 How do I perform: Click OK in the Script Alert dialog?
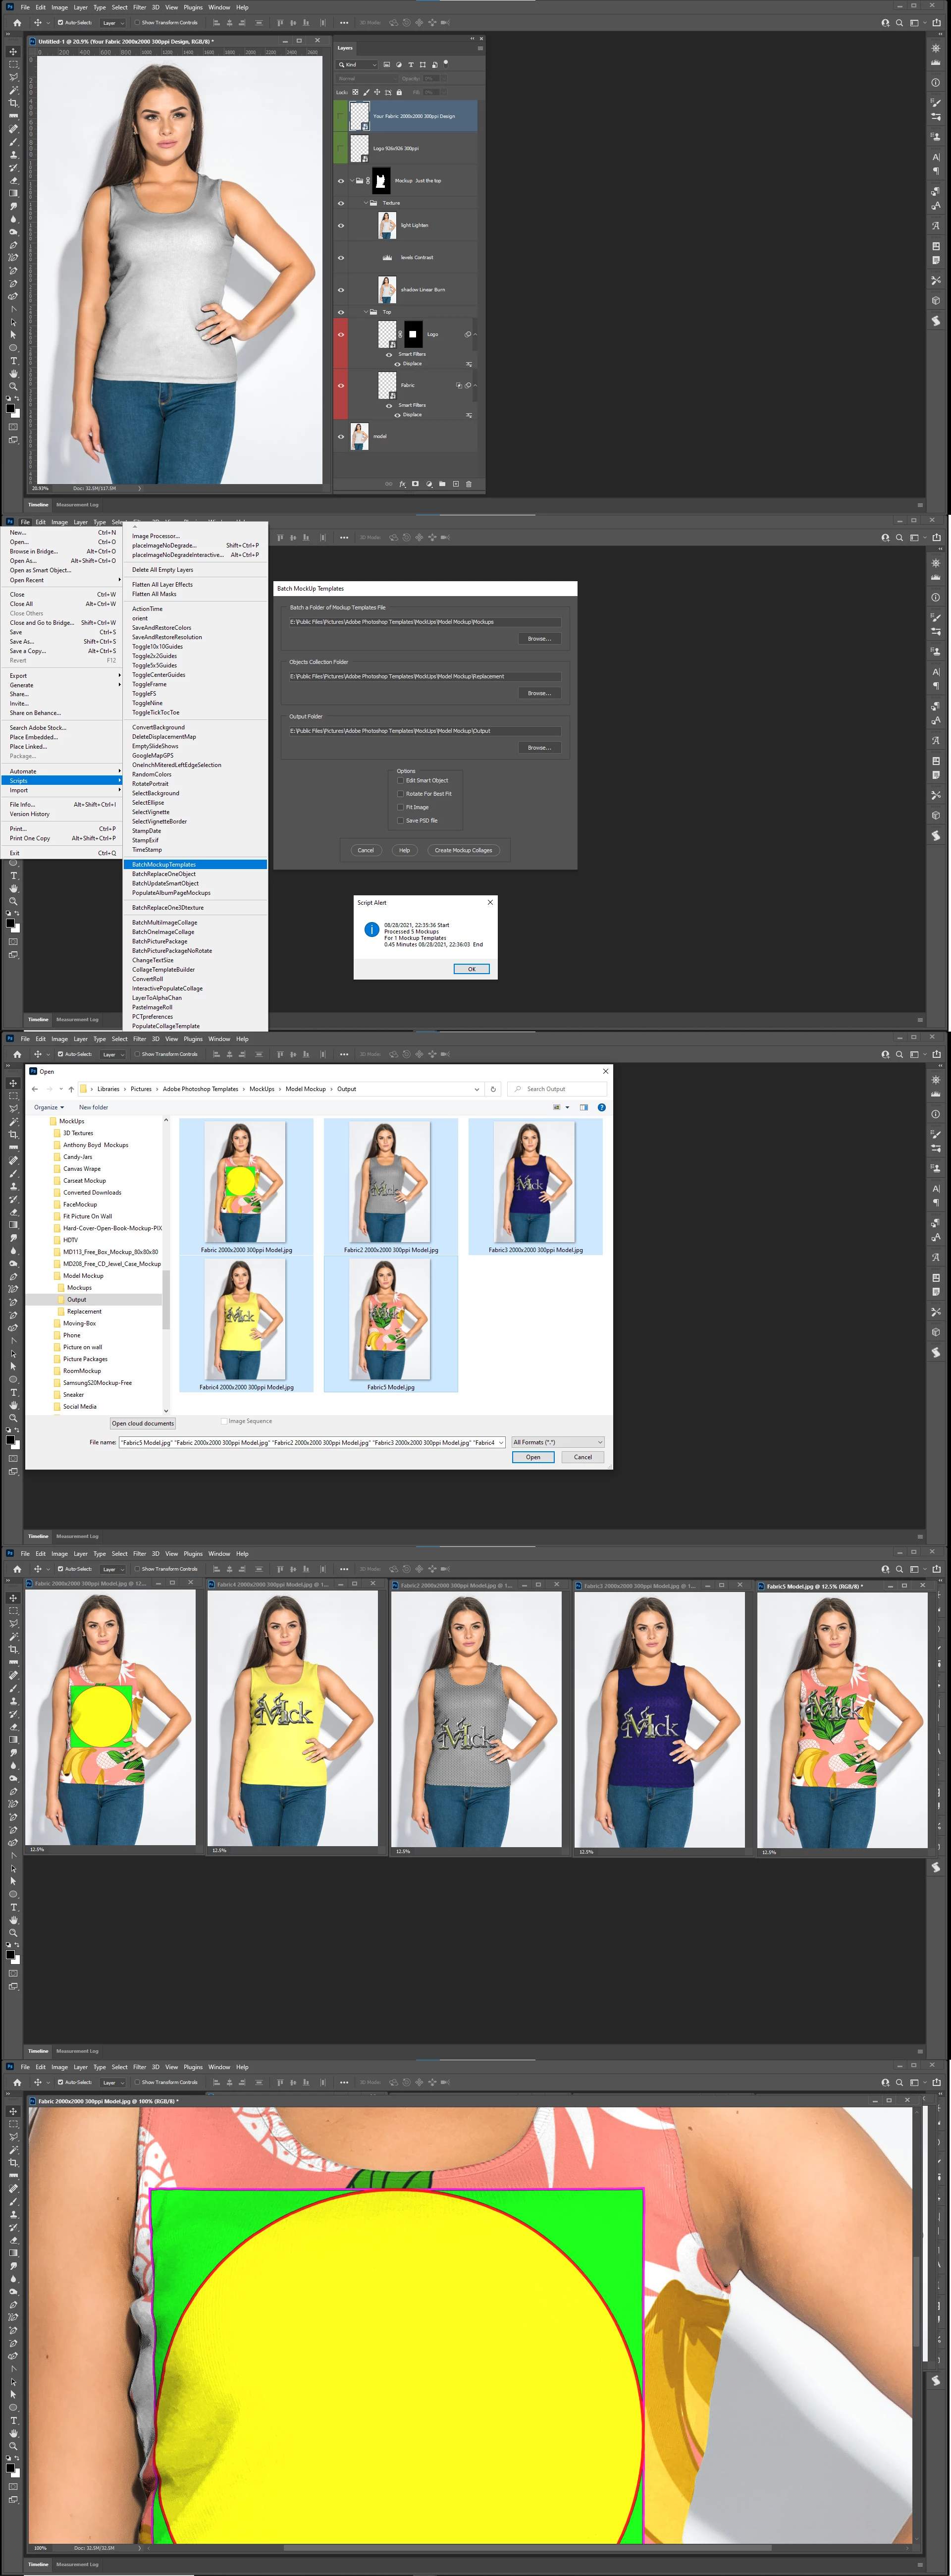coord(471,969)
